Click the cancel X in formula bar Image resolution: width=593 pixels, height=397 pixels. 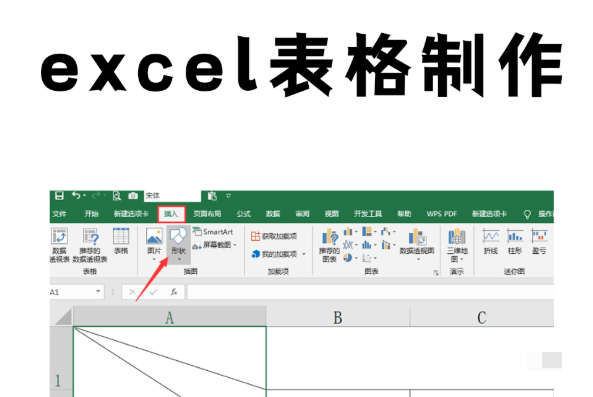(x=132, y=292)
